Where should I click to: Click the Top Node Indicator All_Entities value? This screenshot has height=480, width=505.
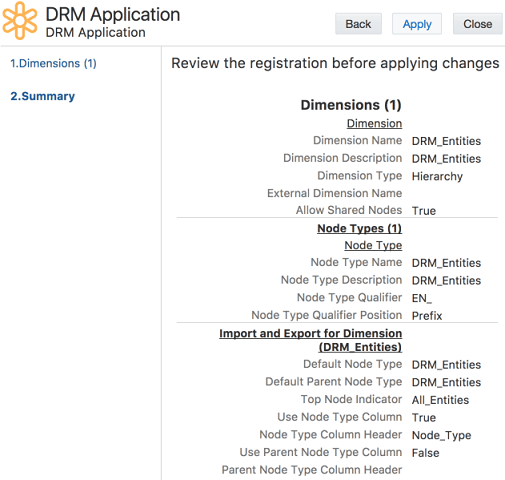pos(440,400)
